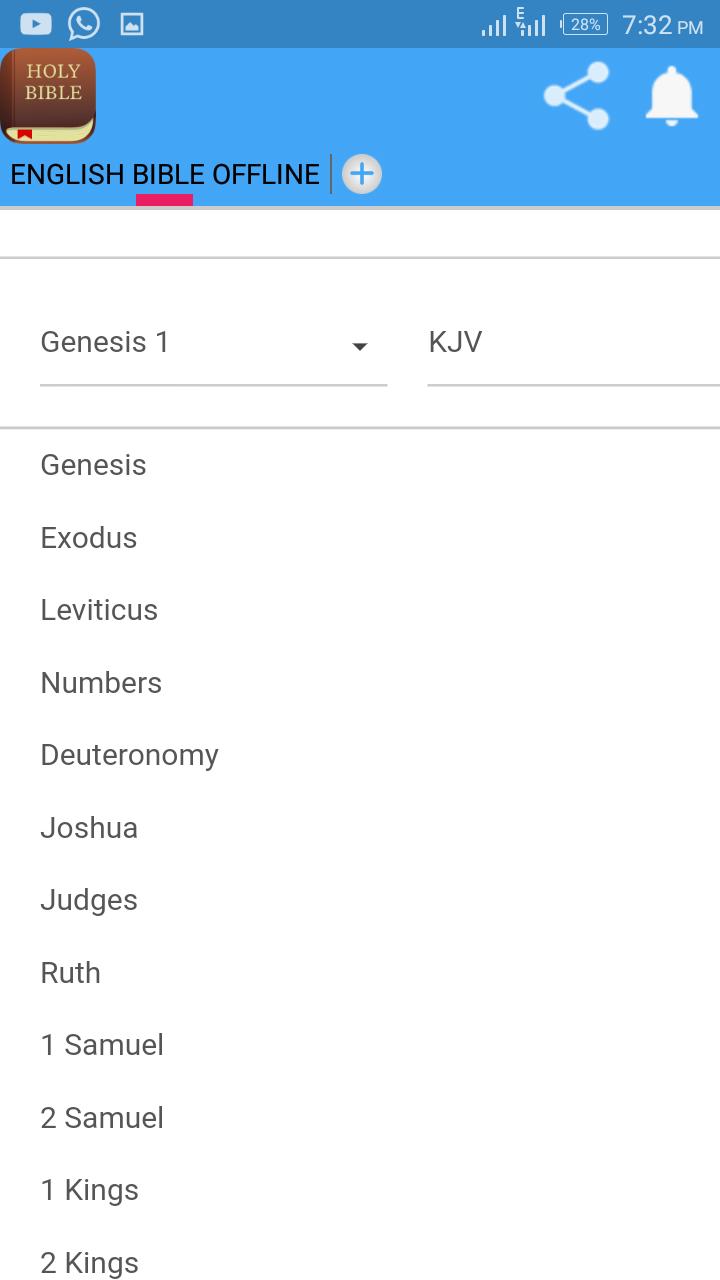Tap the battery indicator icon
This screenshot has width=720, height=1280.
pos(585,24)
